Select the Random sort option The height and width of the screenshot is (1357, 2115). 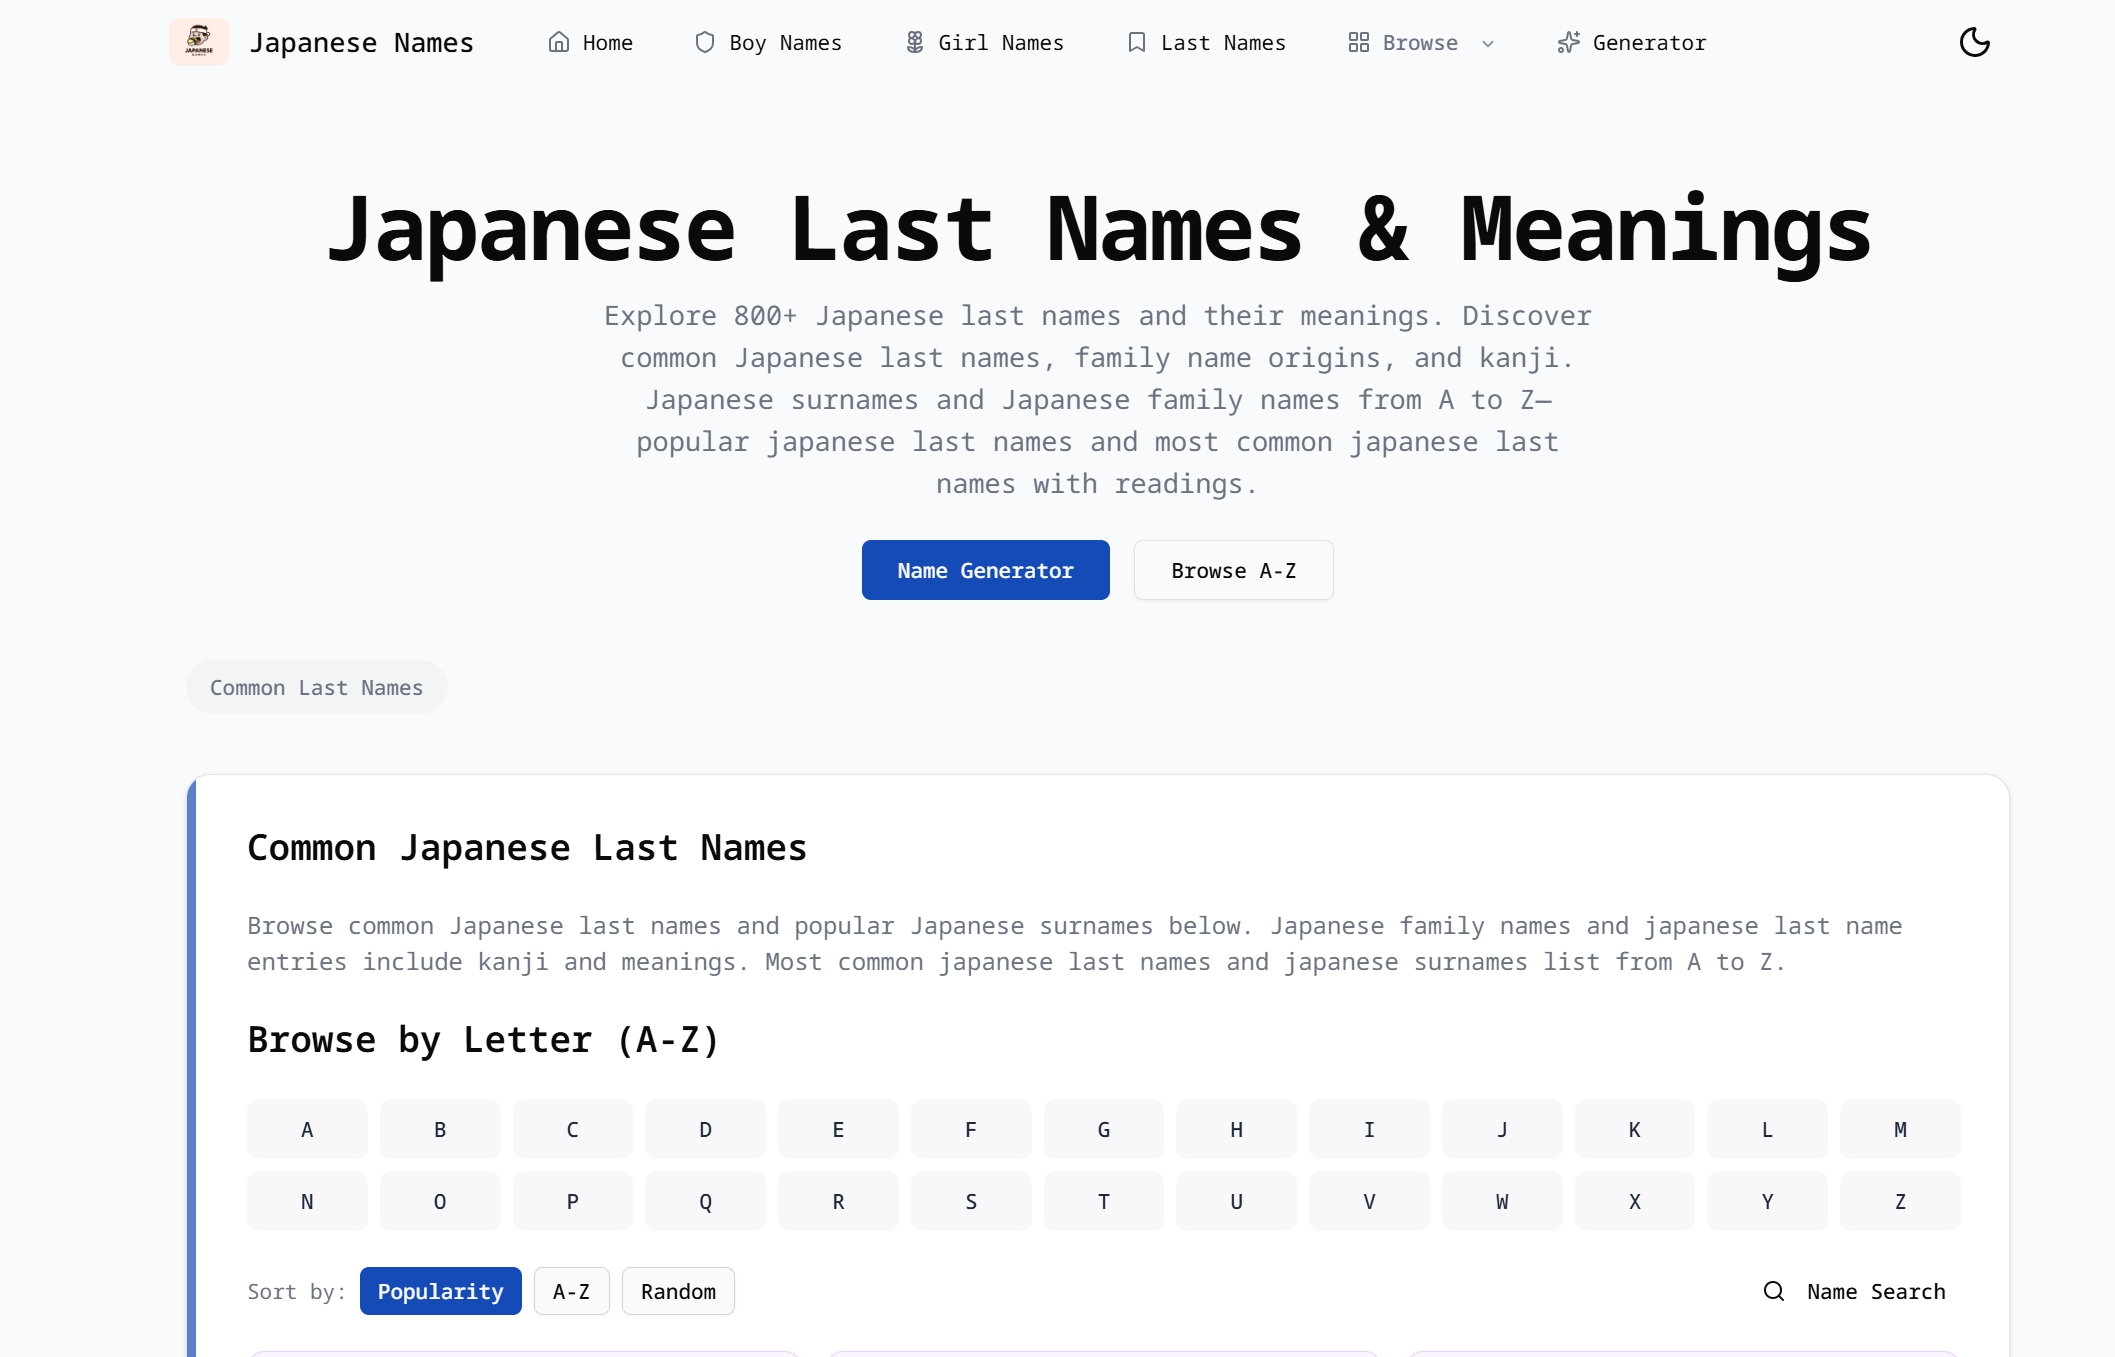point(678,1291)
